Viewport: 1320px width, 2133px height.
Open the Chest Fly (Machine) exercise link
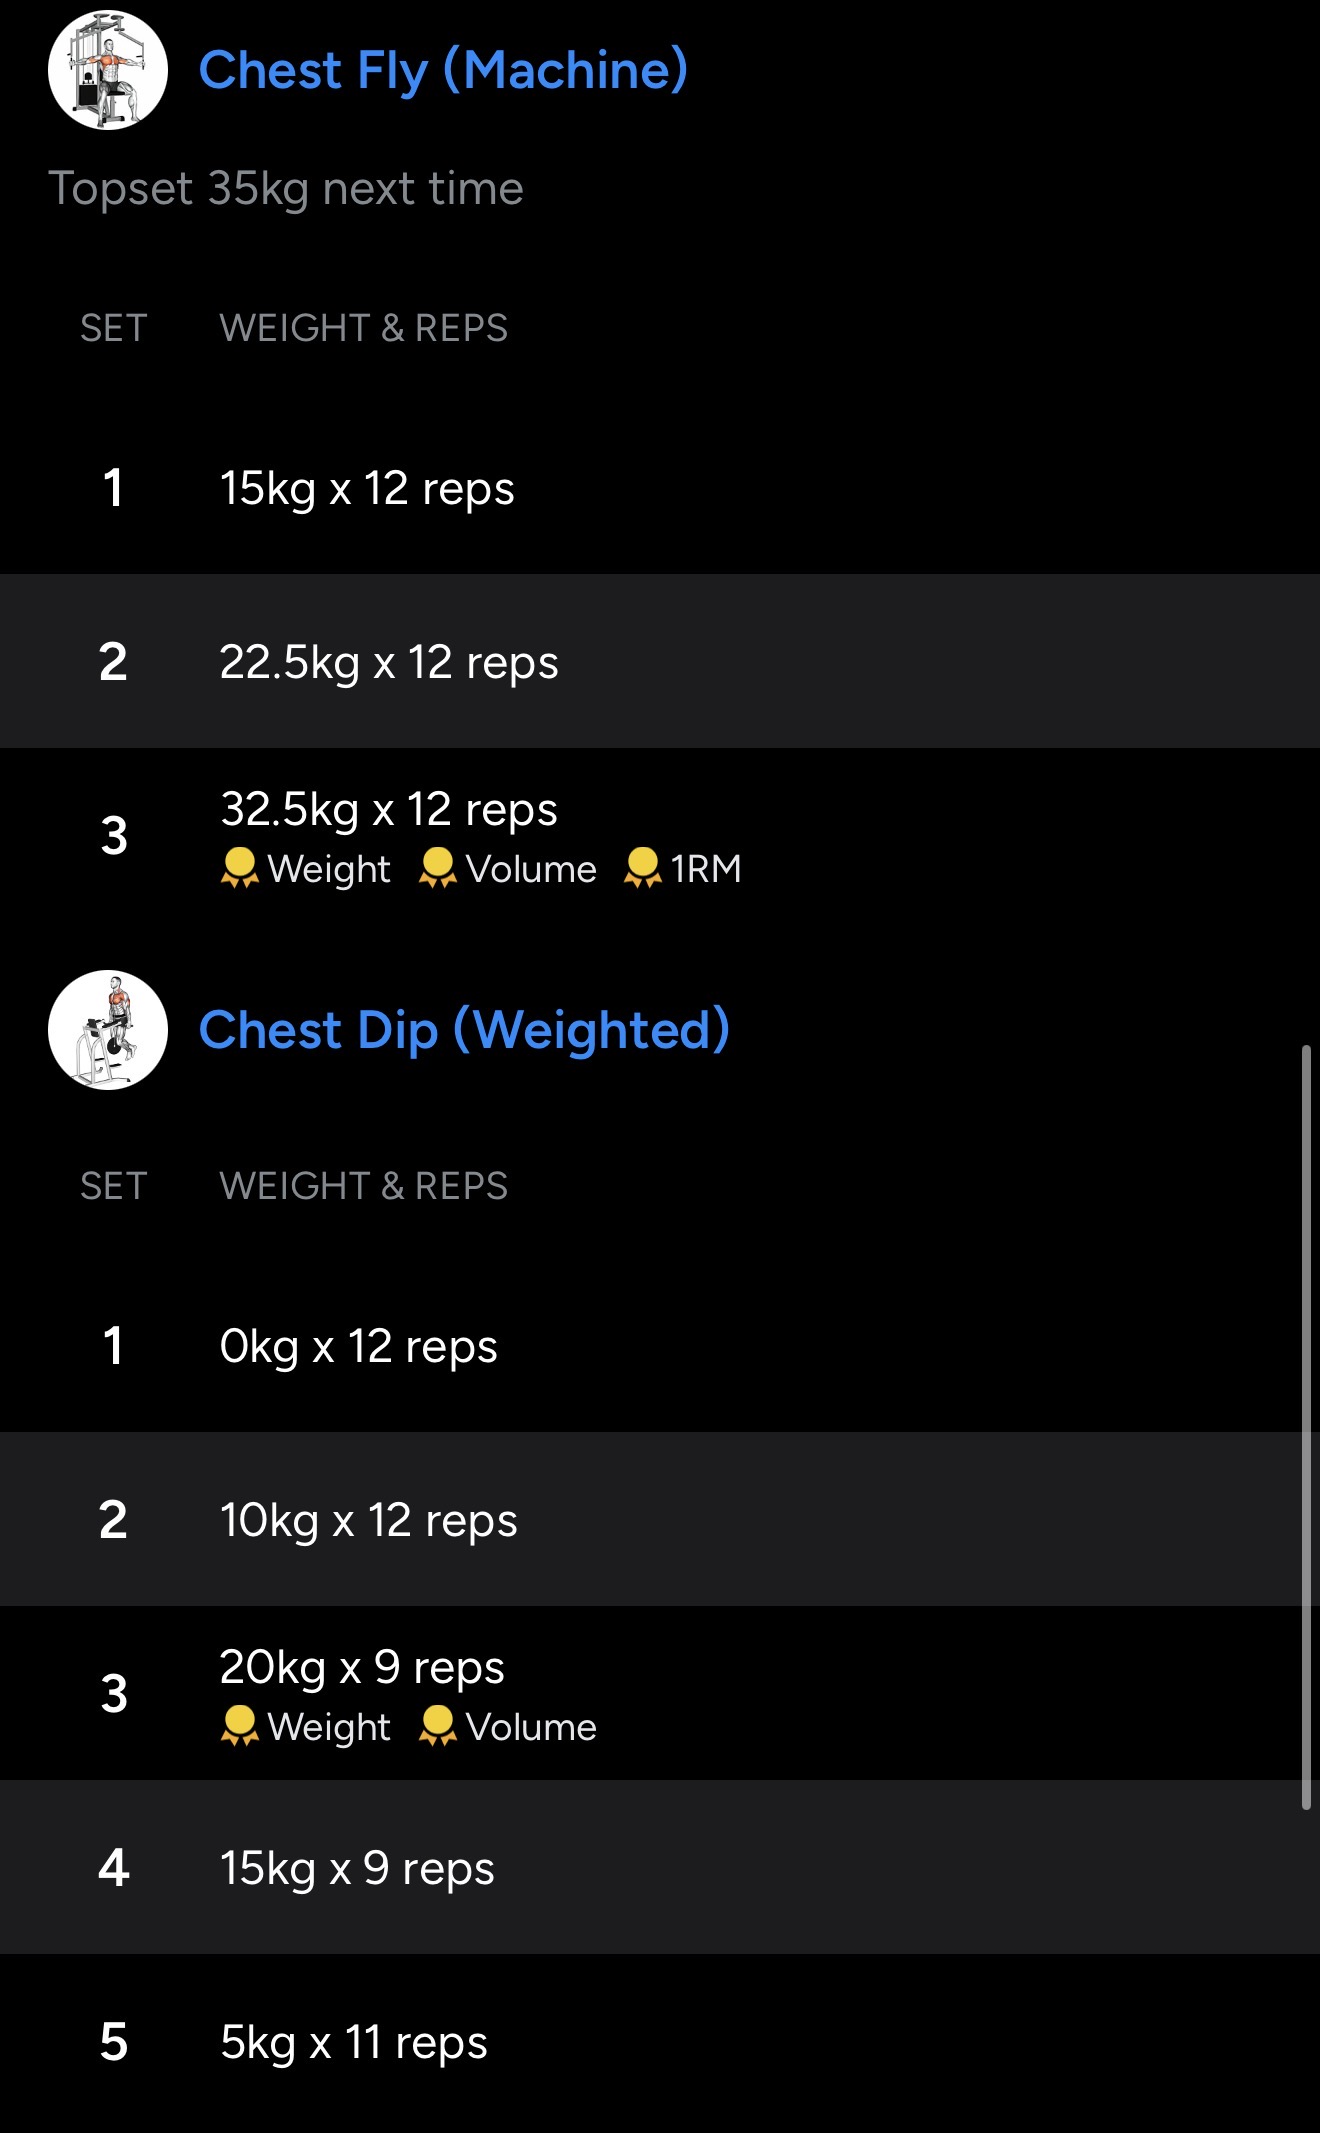(x=443, y=70)
